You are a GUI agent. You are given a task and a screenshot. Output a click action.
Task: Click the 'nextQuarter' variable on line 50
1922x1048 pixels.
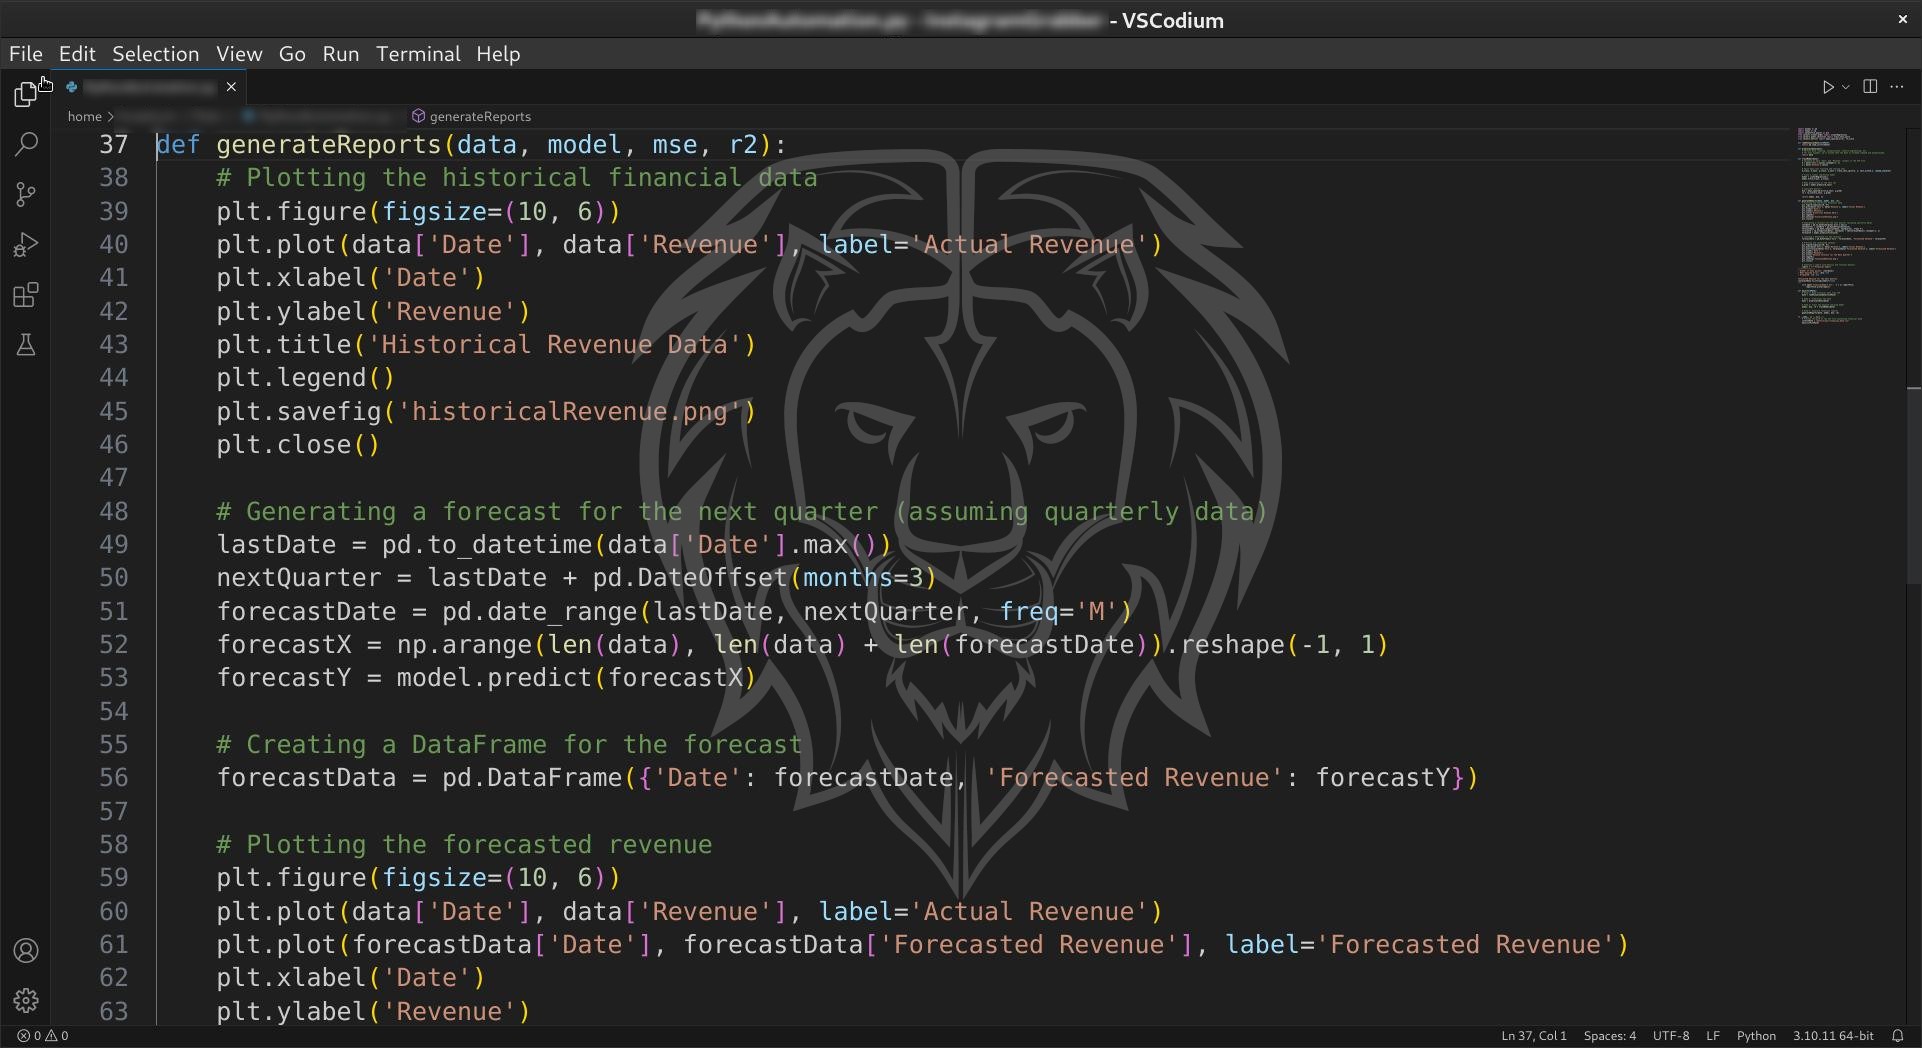[x=299, y=578]
